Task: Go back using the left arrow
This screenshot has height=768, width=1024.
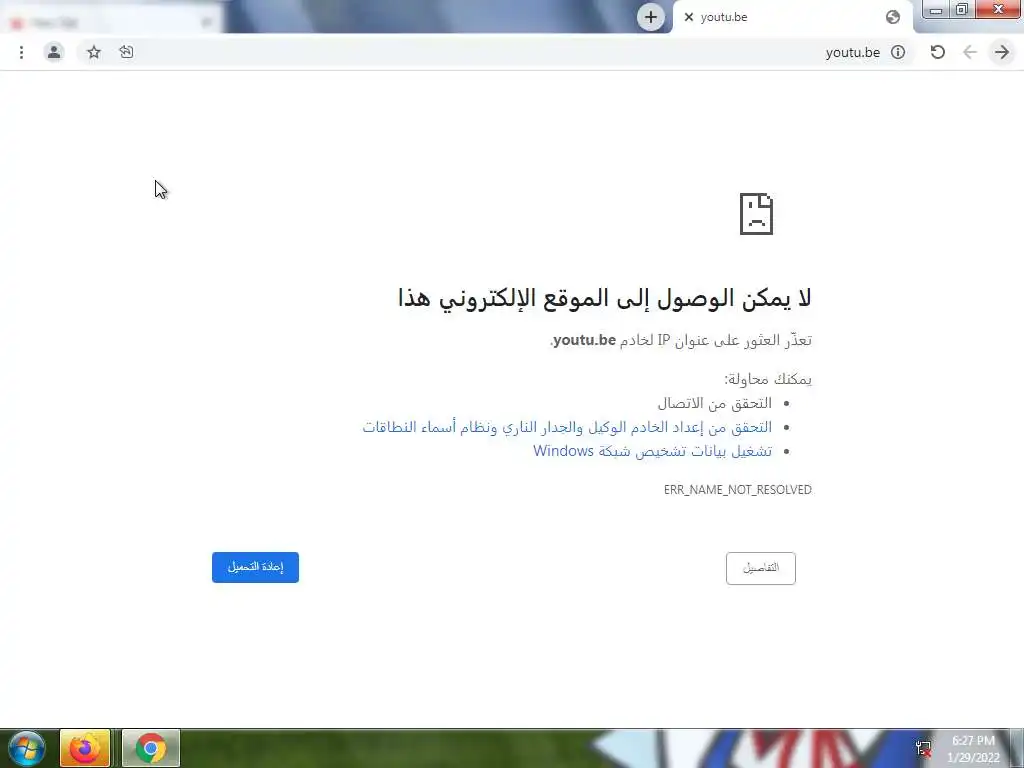Action: [970, 52]
